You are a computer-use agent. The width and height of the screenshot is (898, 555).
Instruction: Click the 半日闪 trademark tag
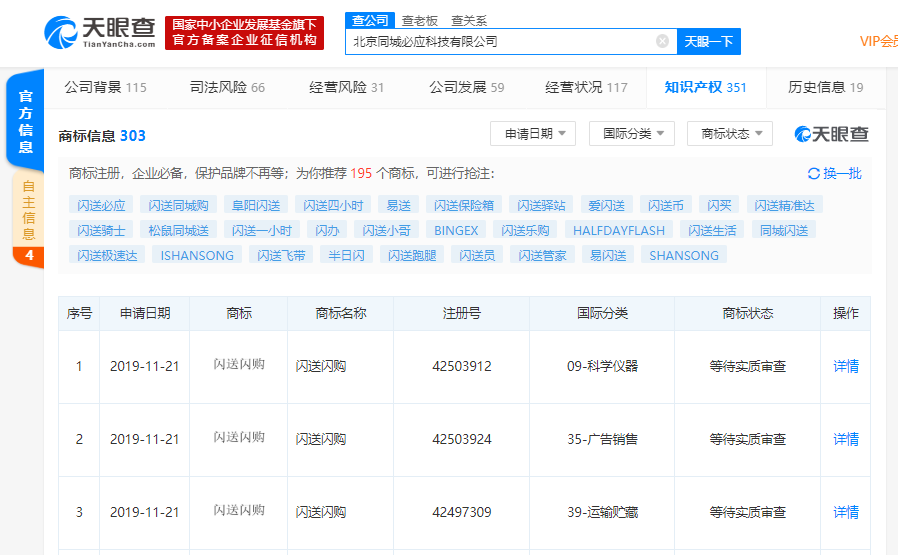pyautogui.click(x=346, y=255)
